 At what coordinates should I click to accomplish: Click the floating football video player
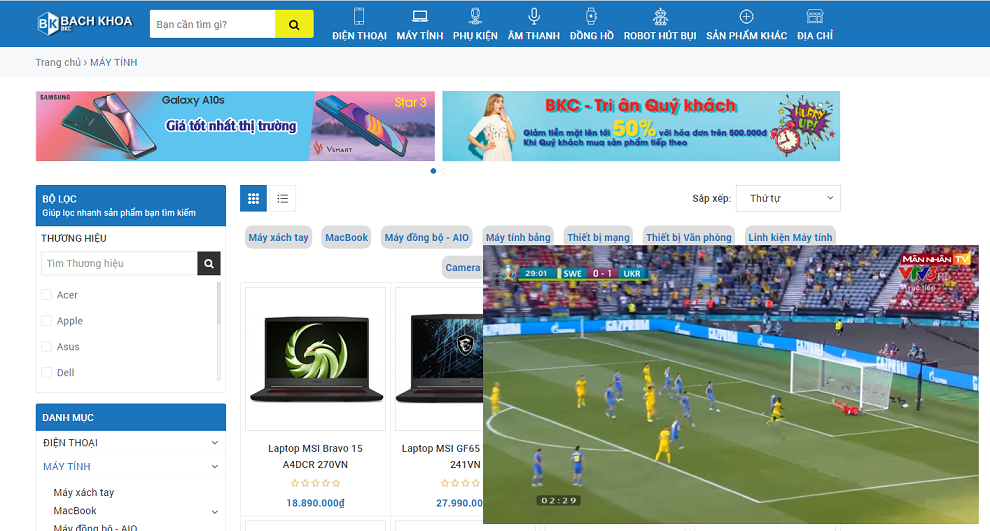731,385
